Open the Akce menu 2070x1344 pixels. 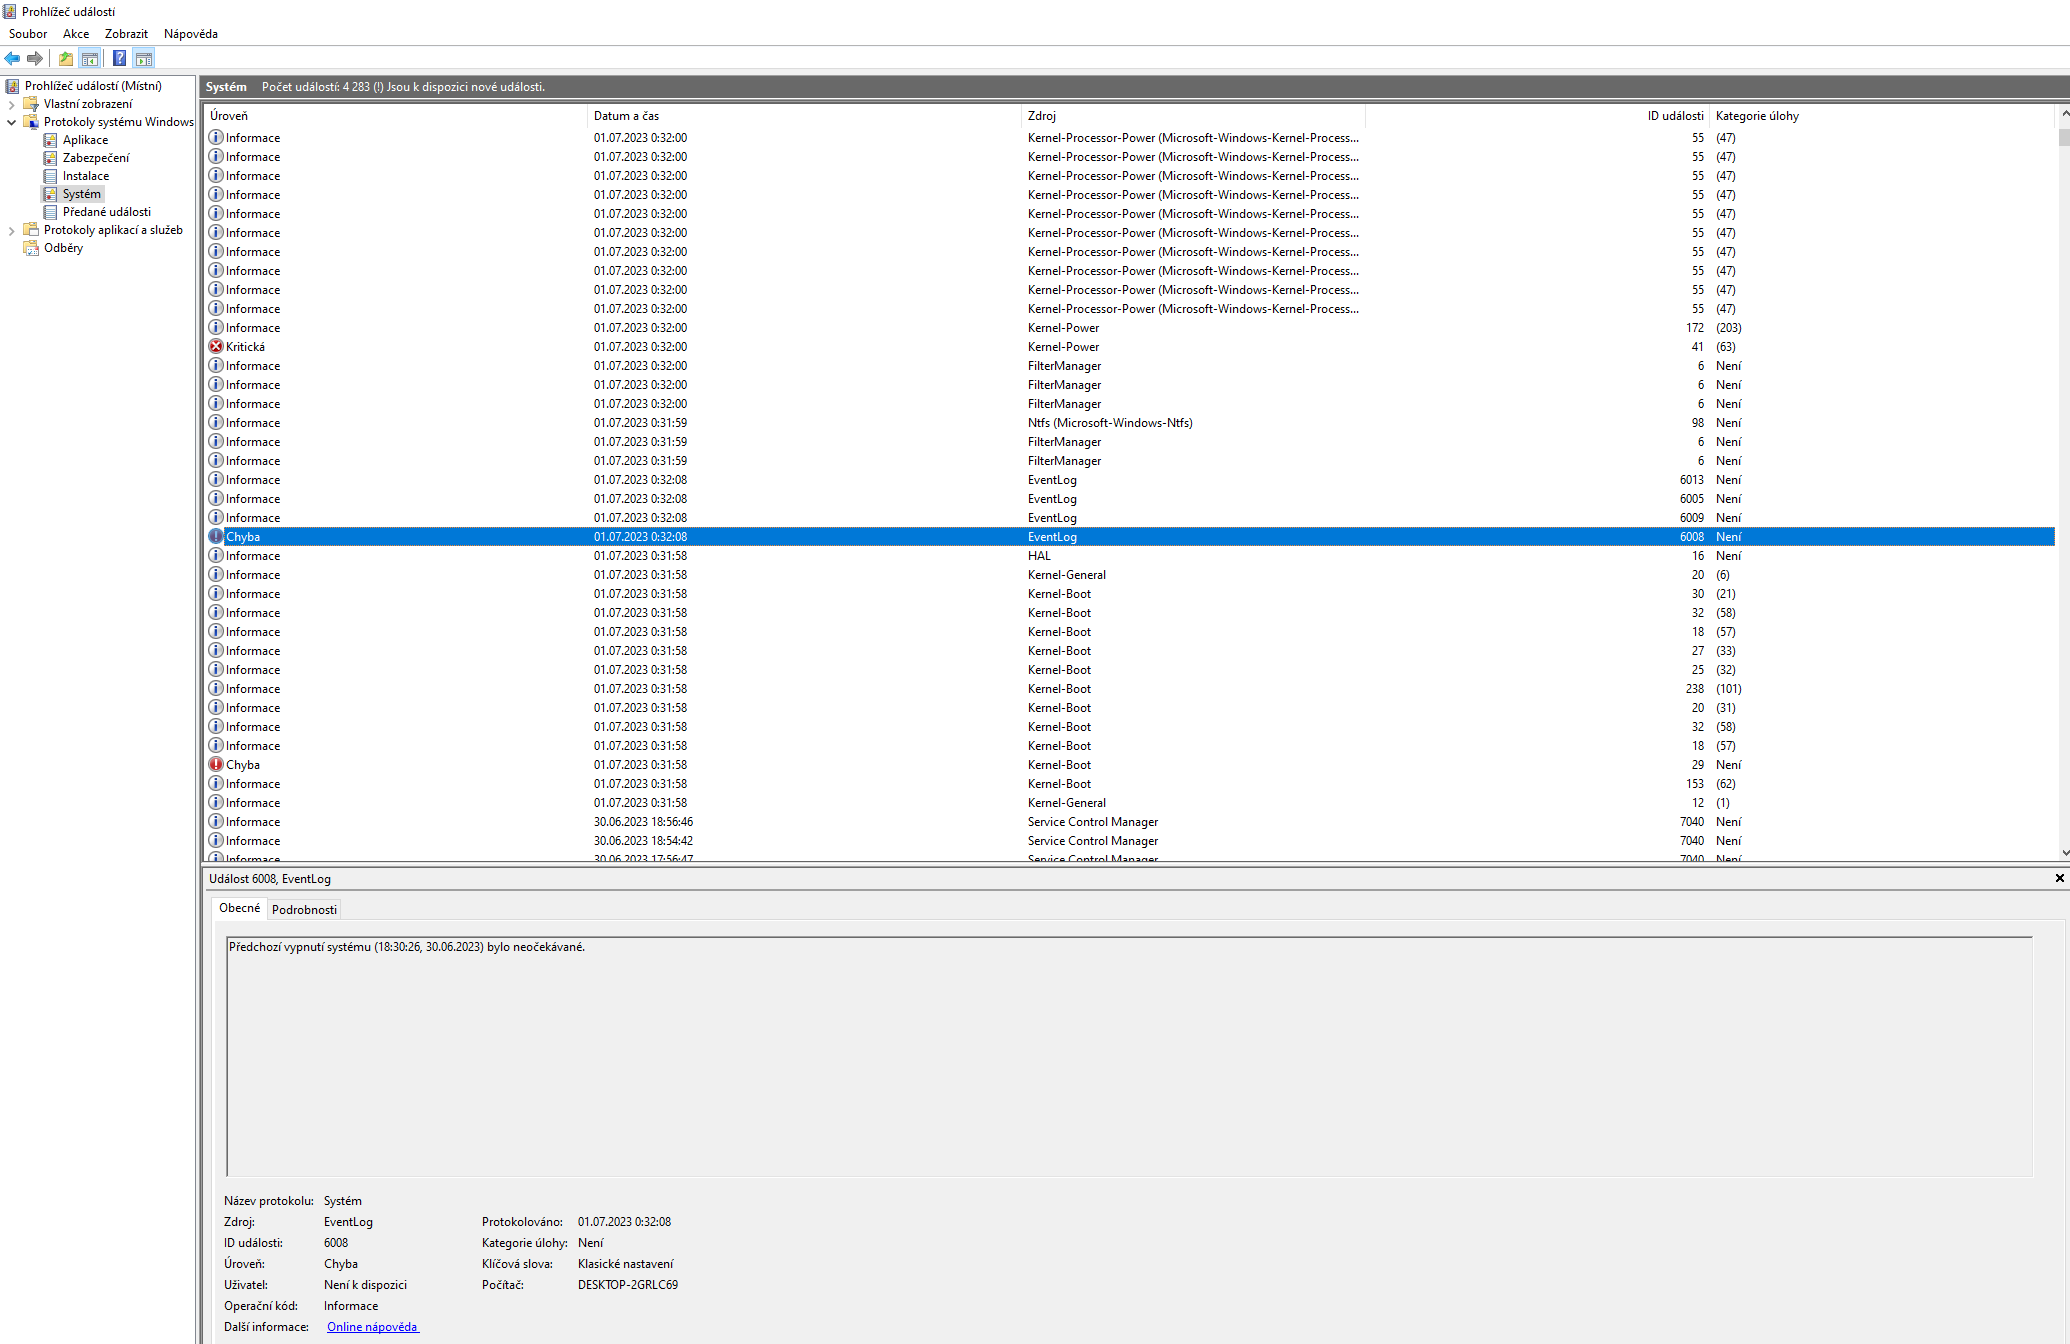(76, 34)
